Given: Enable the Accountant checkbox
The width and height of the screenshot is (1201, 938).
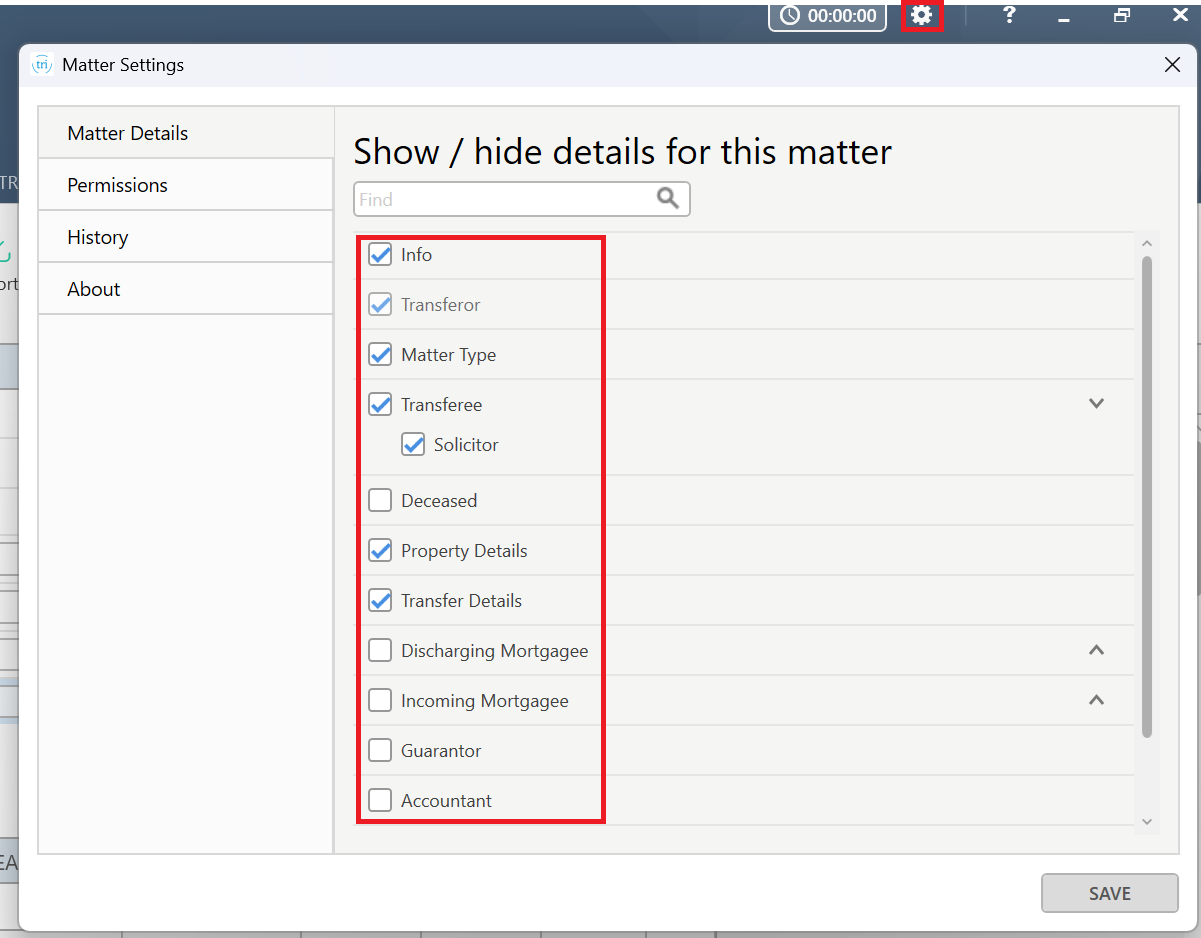Looking at the screenshot, I should point(380,800).
